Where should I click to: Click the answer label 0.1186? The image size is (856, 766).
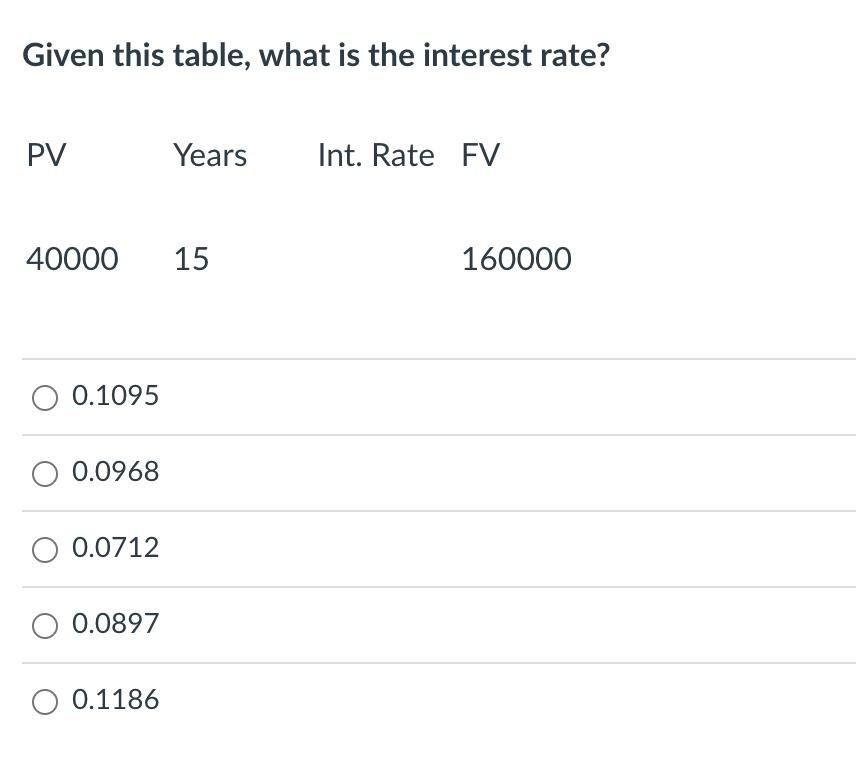pyautogui.click(x=116, y=699)
